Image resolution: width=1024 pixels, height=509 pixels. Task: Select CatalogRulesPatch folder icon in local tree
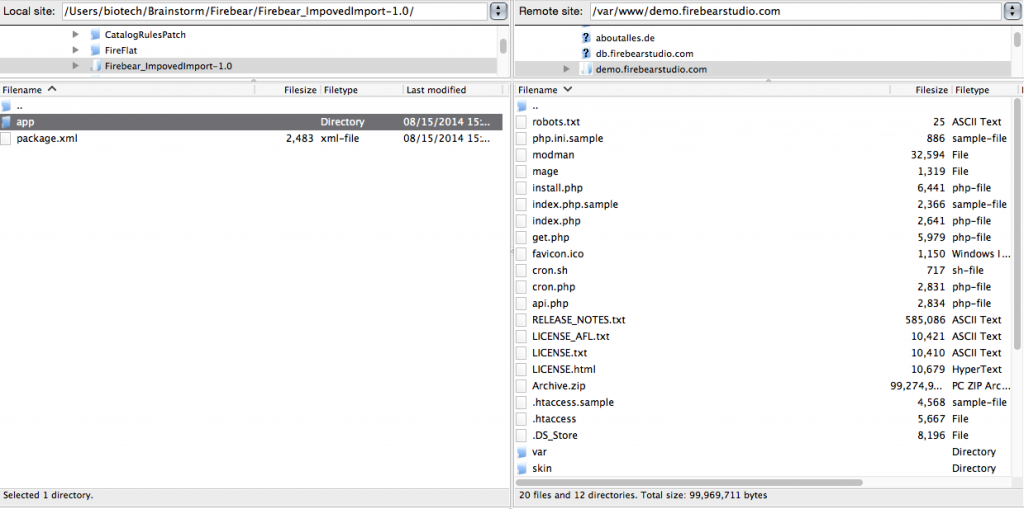(x=95, y=35)
